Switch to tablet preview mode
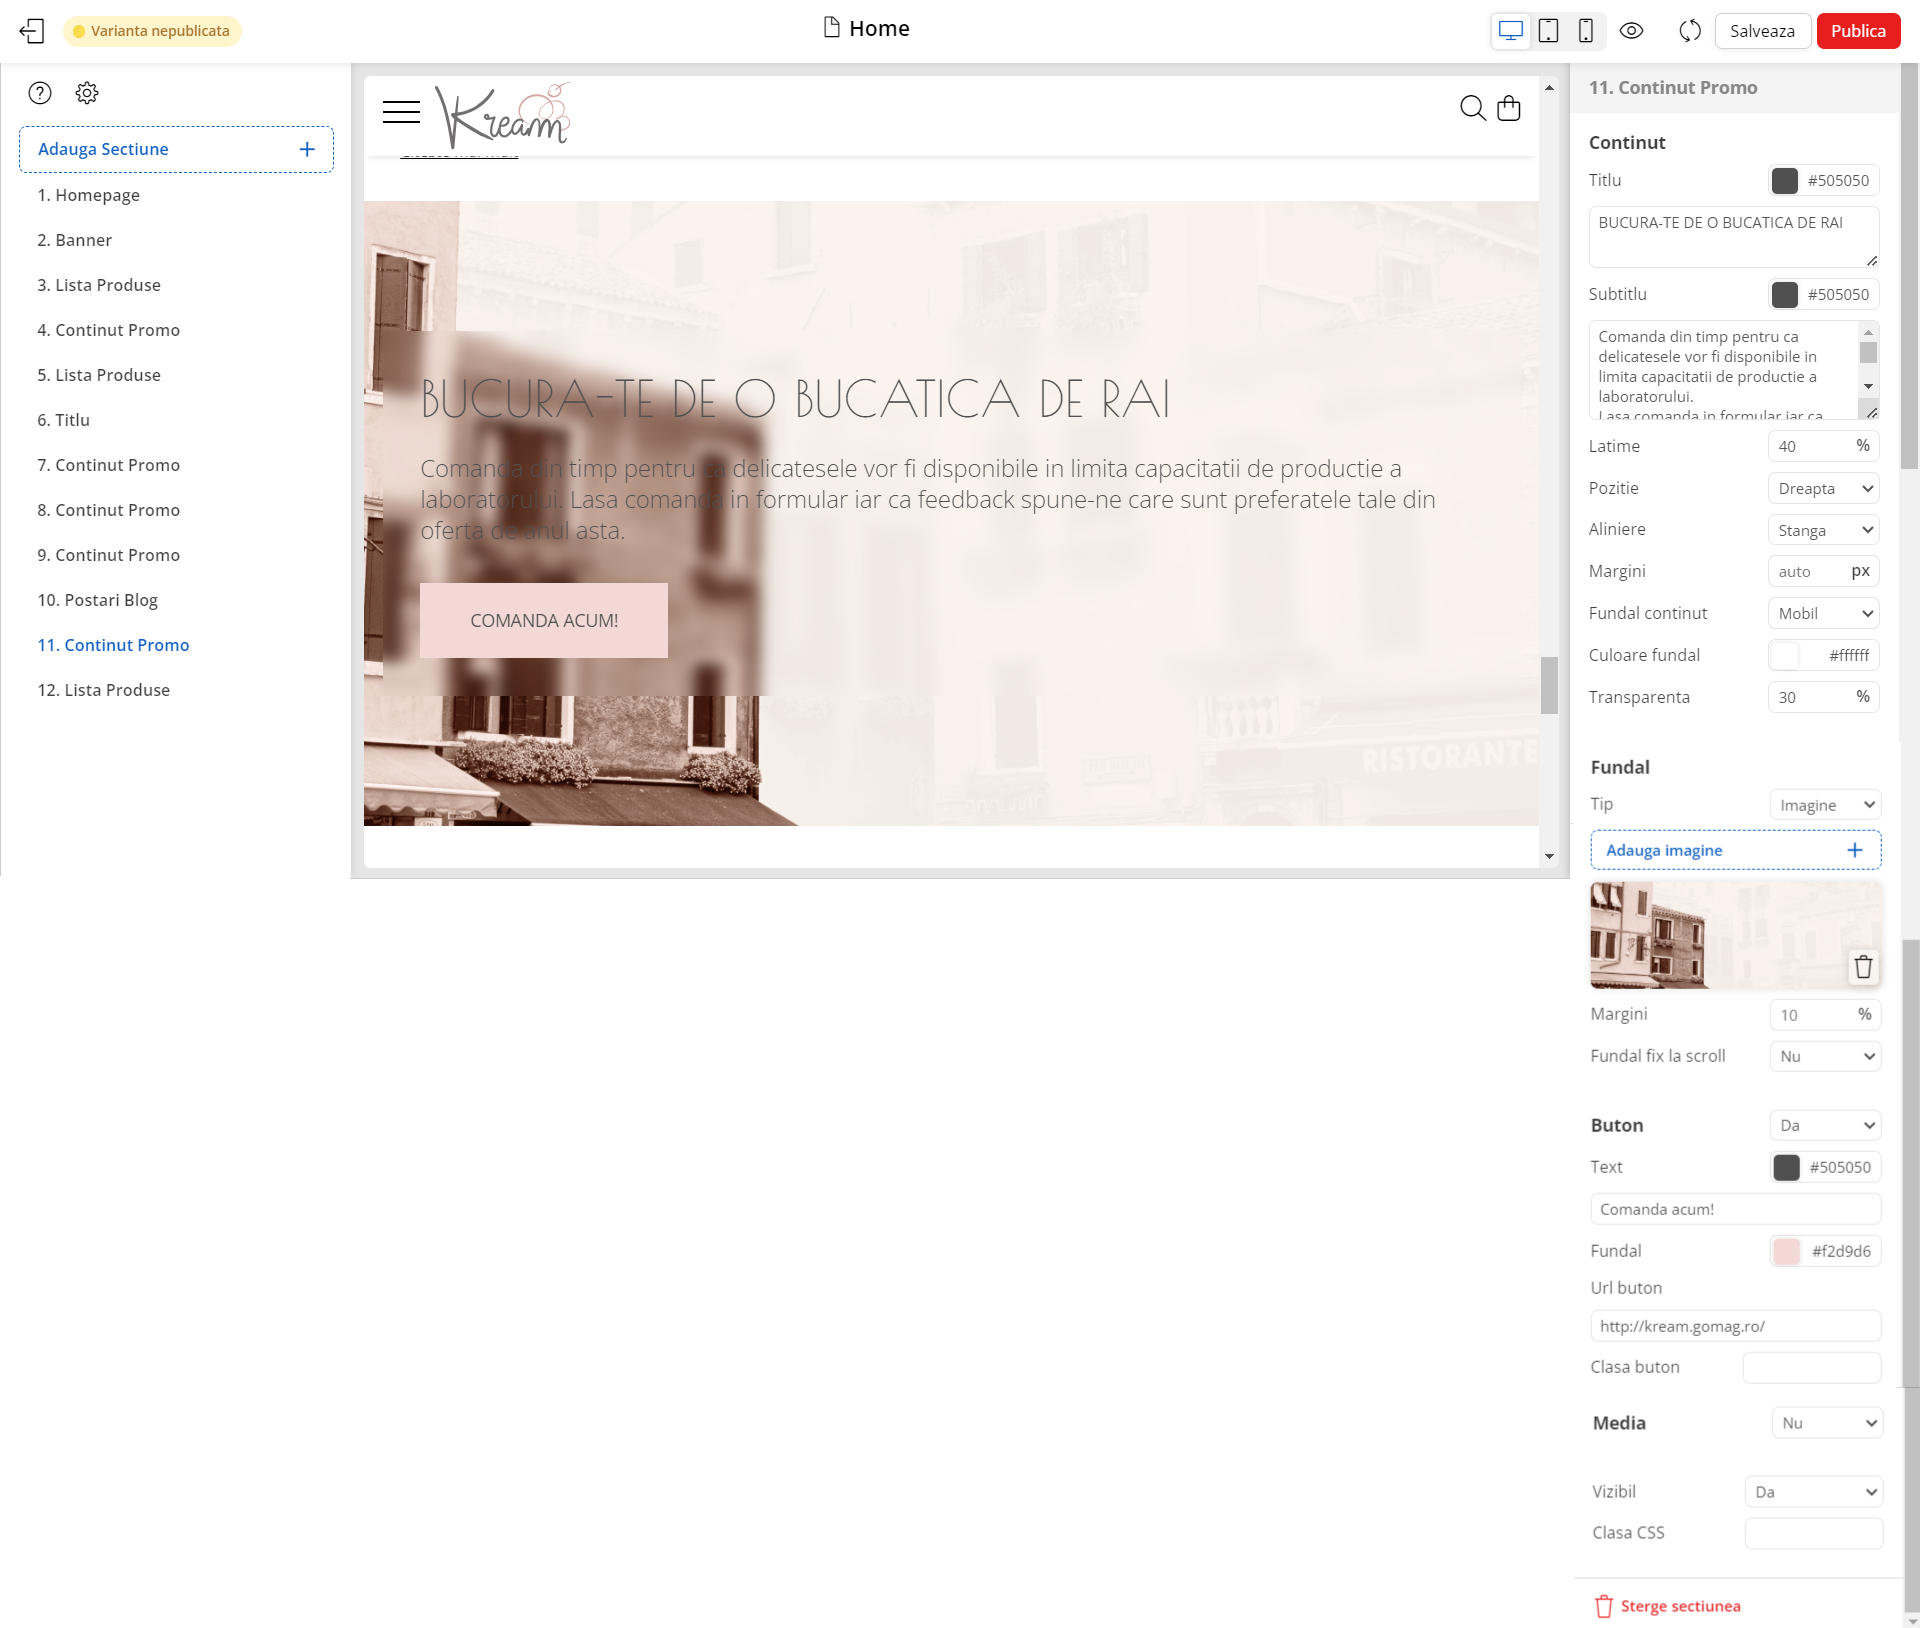 [1548, 31]
